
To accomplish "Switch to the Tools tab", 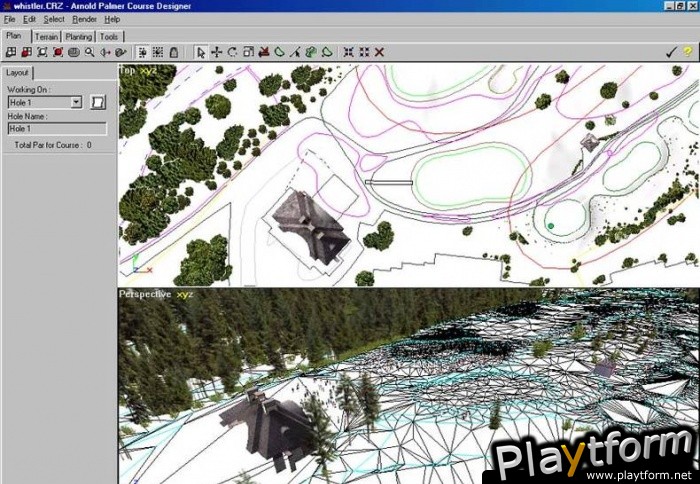I will [x=109, y=37].
